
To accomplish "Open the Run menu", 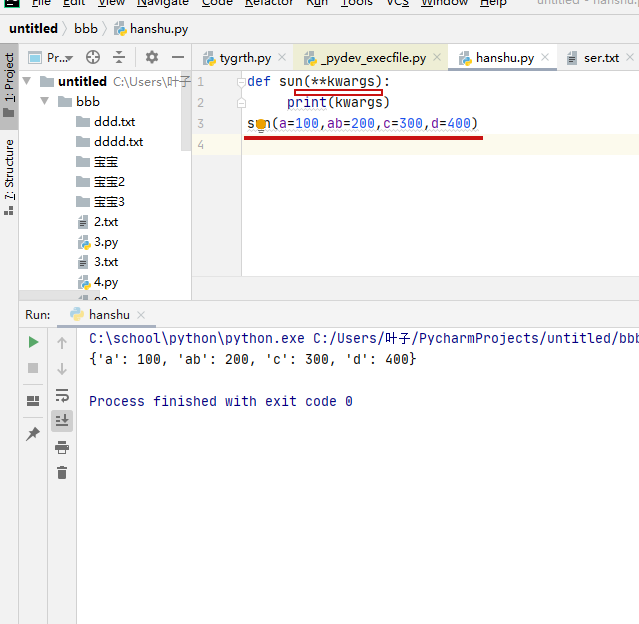I will (317, 3).
